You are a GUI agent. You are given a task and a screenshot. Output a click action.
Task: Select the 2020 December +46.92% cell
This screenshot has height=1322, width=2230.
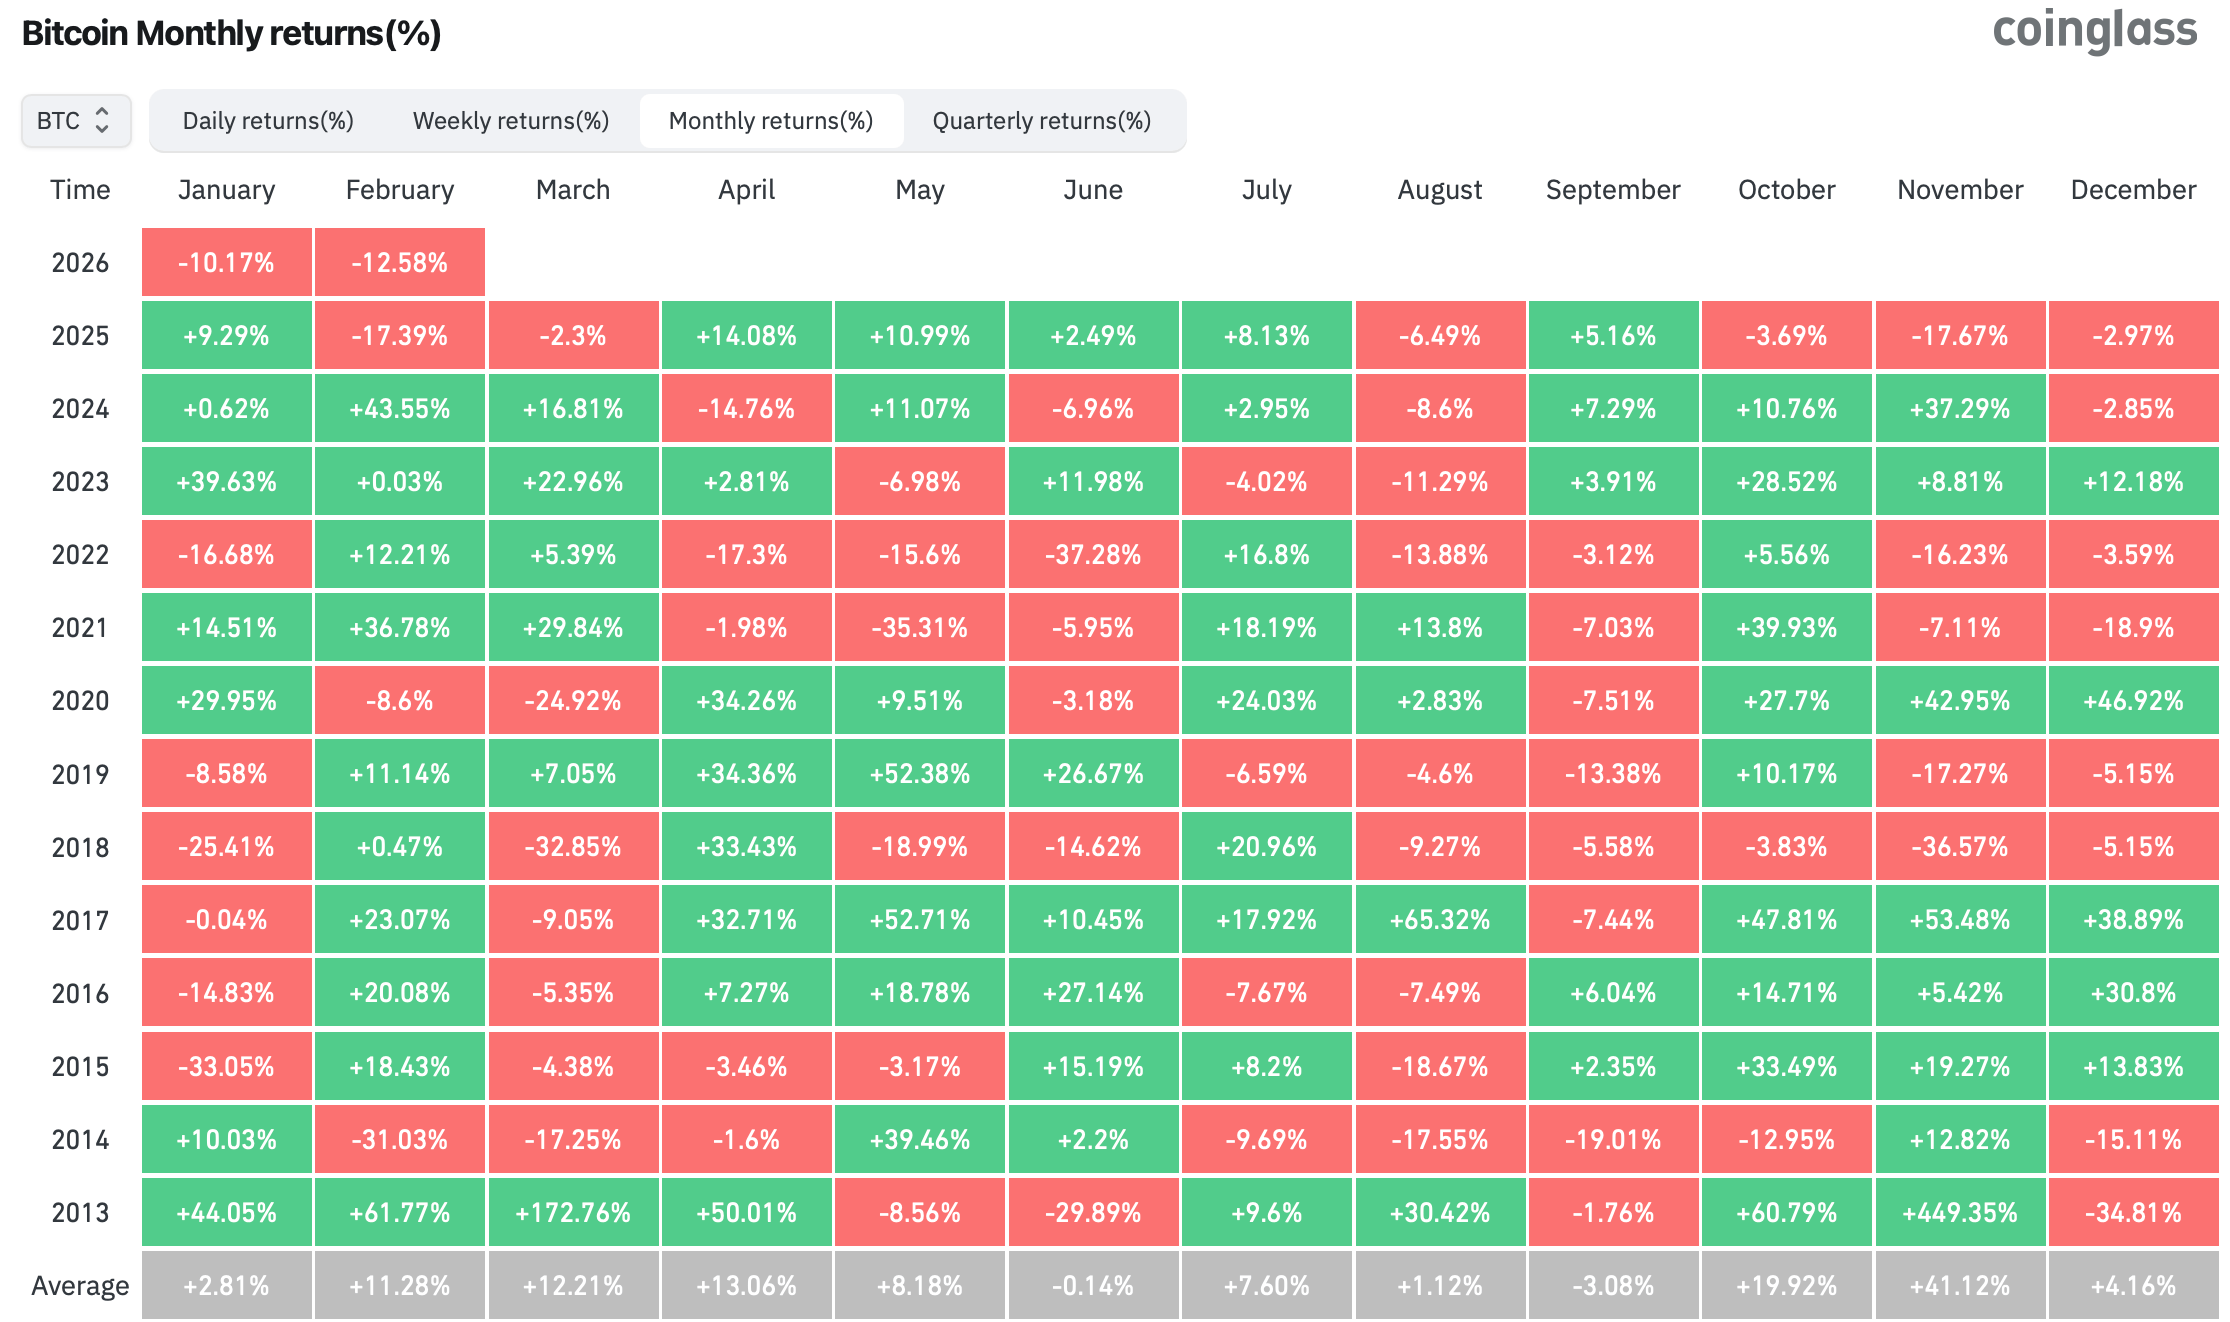pos(2133,701)
